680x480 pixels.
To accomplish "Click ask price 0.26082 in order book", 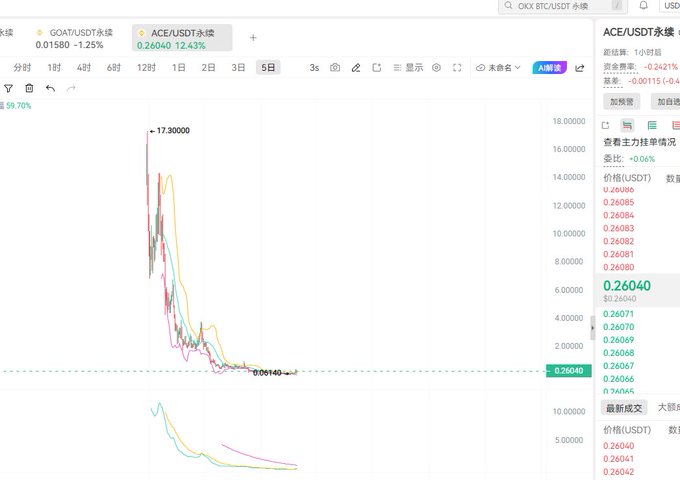I will 618,241.
